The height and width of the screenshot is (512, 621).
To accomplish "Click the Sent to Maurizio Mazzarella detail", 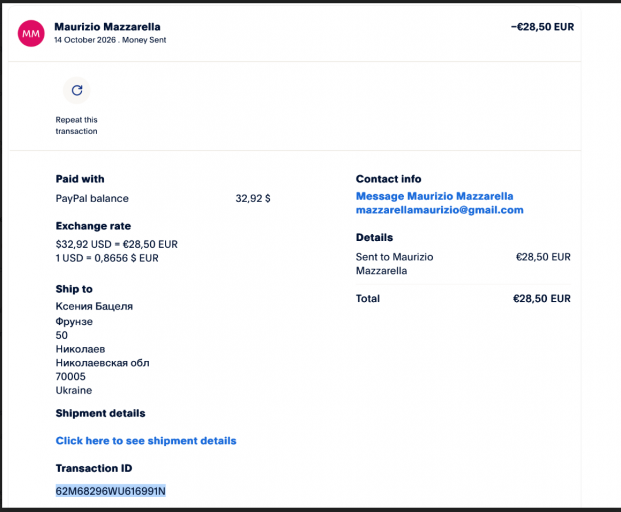I will [x=394, y=264].
